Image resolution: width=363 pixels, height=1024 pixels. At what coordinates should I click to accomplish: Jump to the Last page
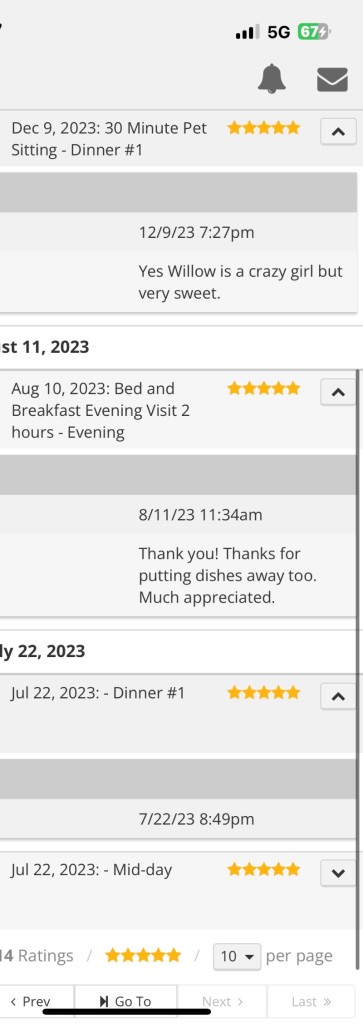[x=312, y=1002]
